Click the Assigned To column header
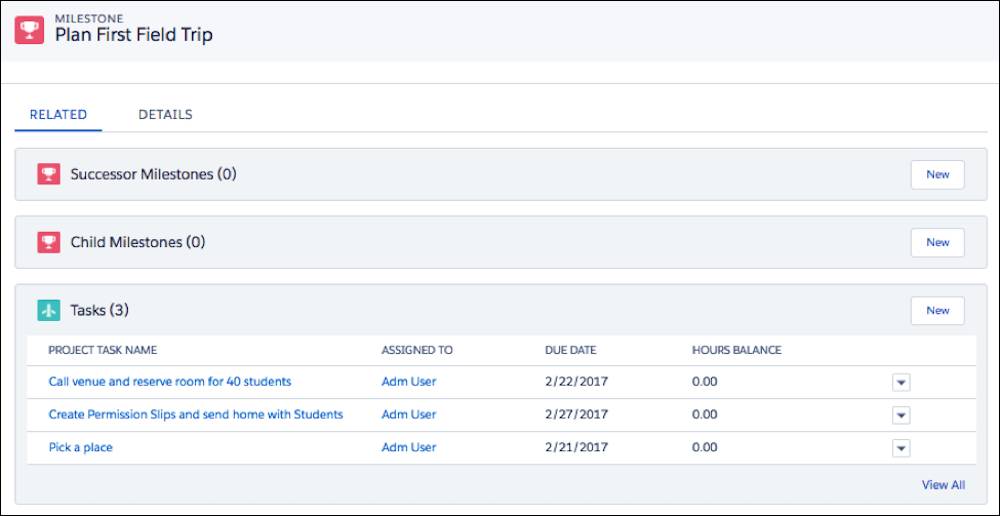 417,350
